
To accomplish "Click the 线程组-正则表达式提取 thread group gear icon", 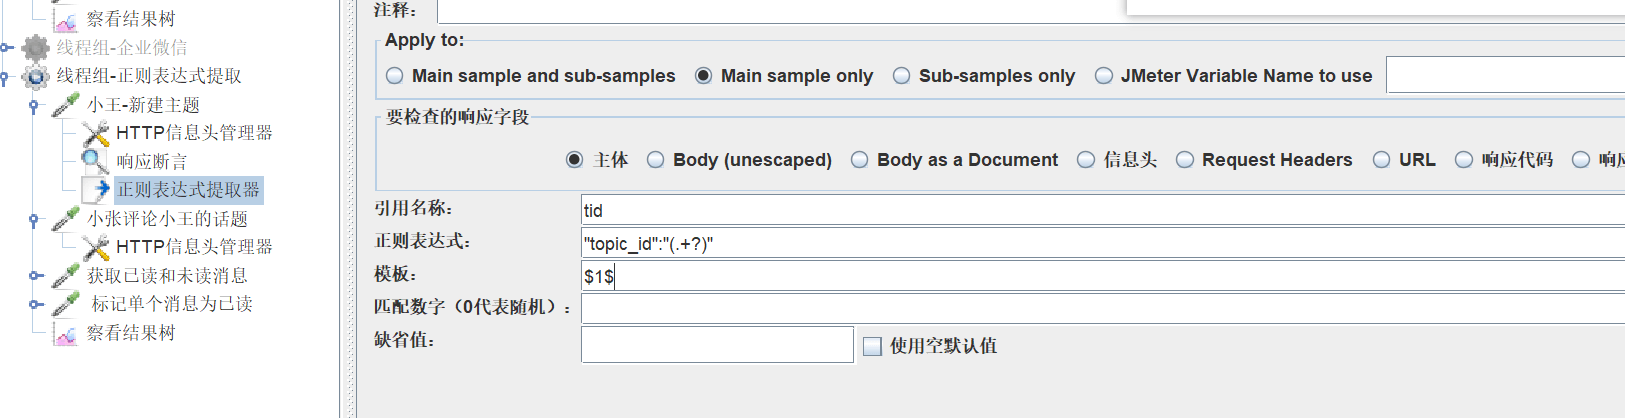I will click(35, 76).
